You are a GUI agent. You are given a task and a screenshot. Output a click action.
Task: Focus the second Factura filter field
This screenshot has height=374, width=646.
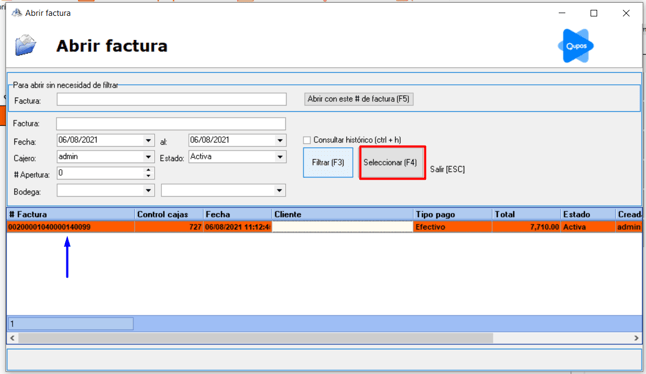171,124
